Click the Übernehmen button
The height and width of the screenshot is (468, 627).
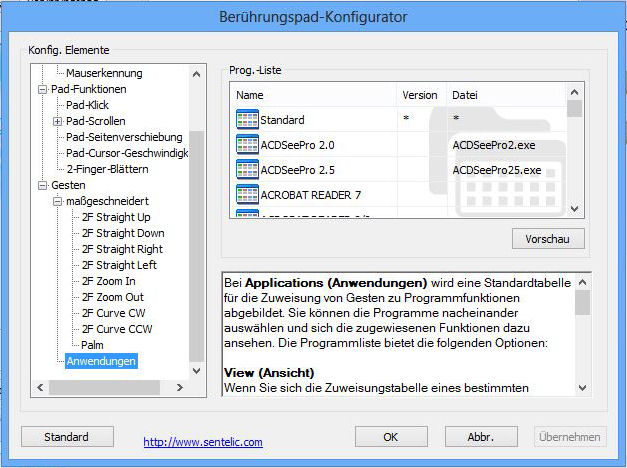pos(570,437)
